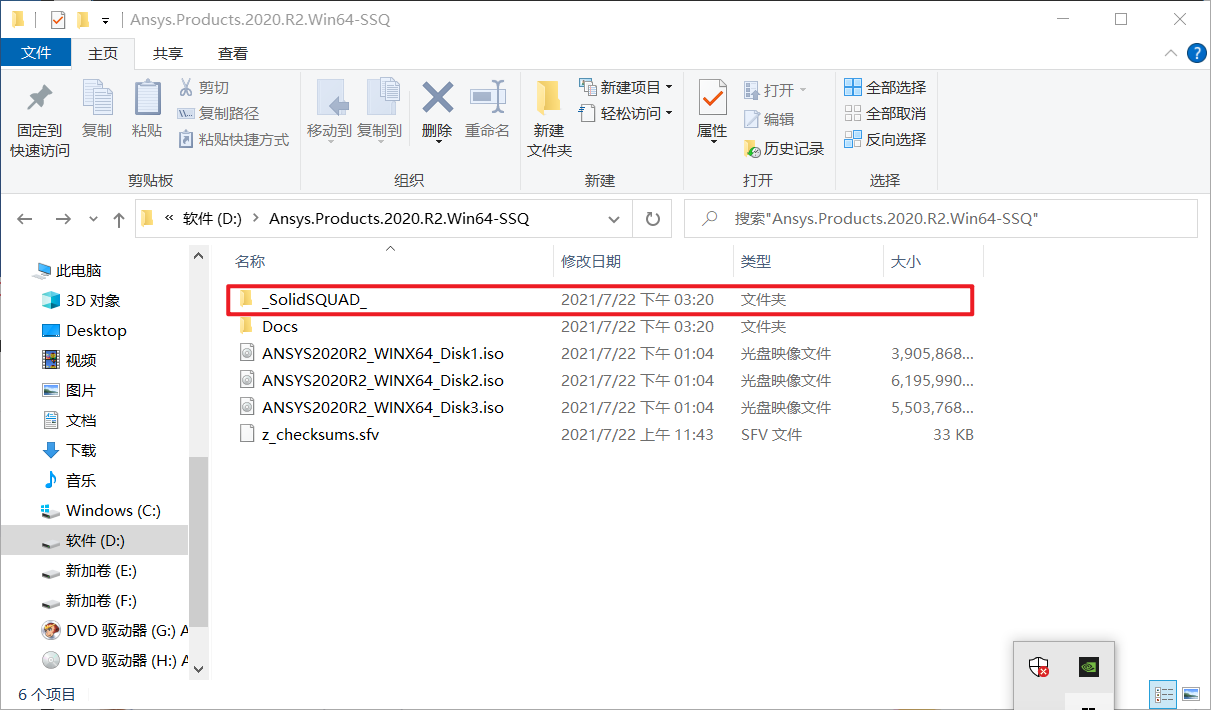The image size is (1211, 710).
Task: Switch to the Home (主页) tab
Action: point(103,54)
